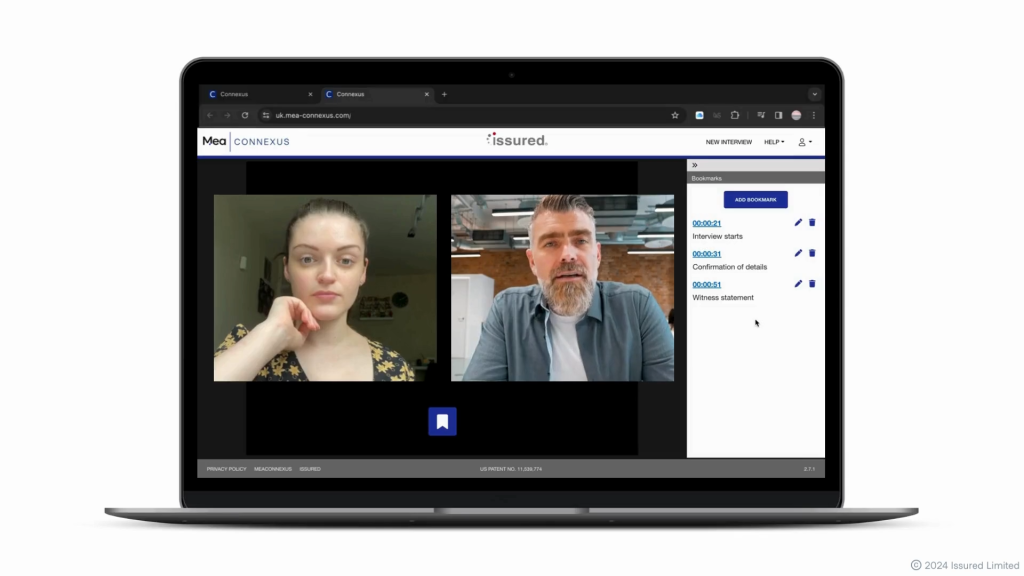Jump to timestamp 00:00:31
The height and width of the screenshot is (576, 1024).
tap(706, 254)
